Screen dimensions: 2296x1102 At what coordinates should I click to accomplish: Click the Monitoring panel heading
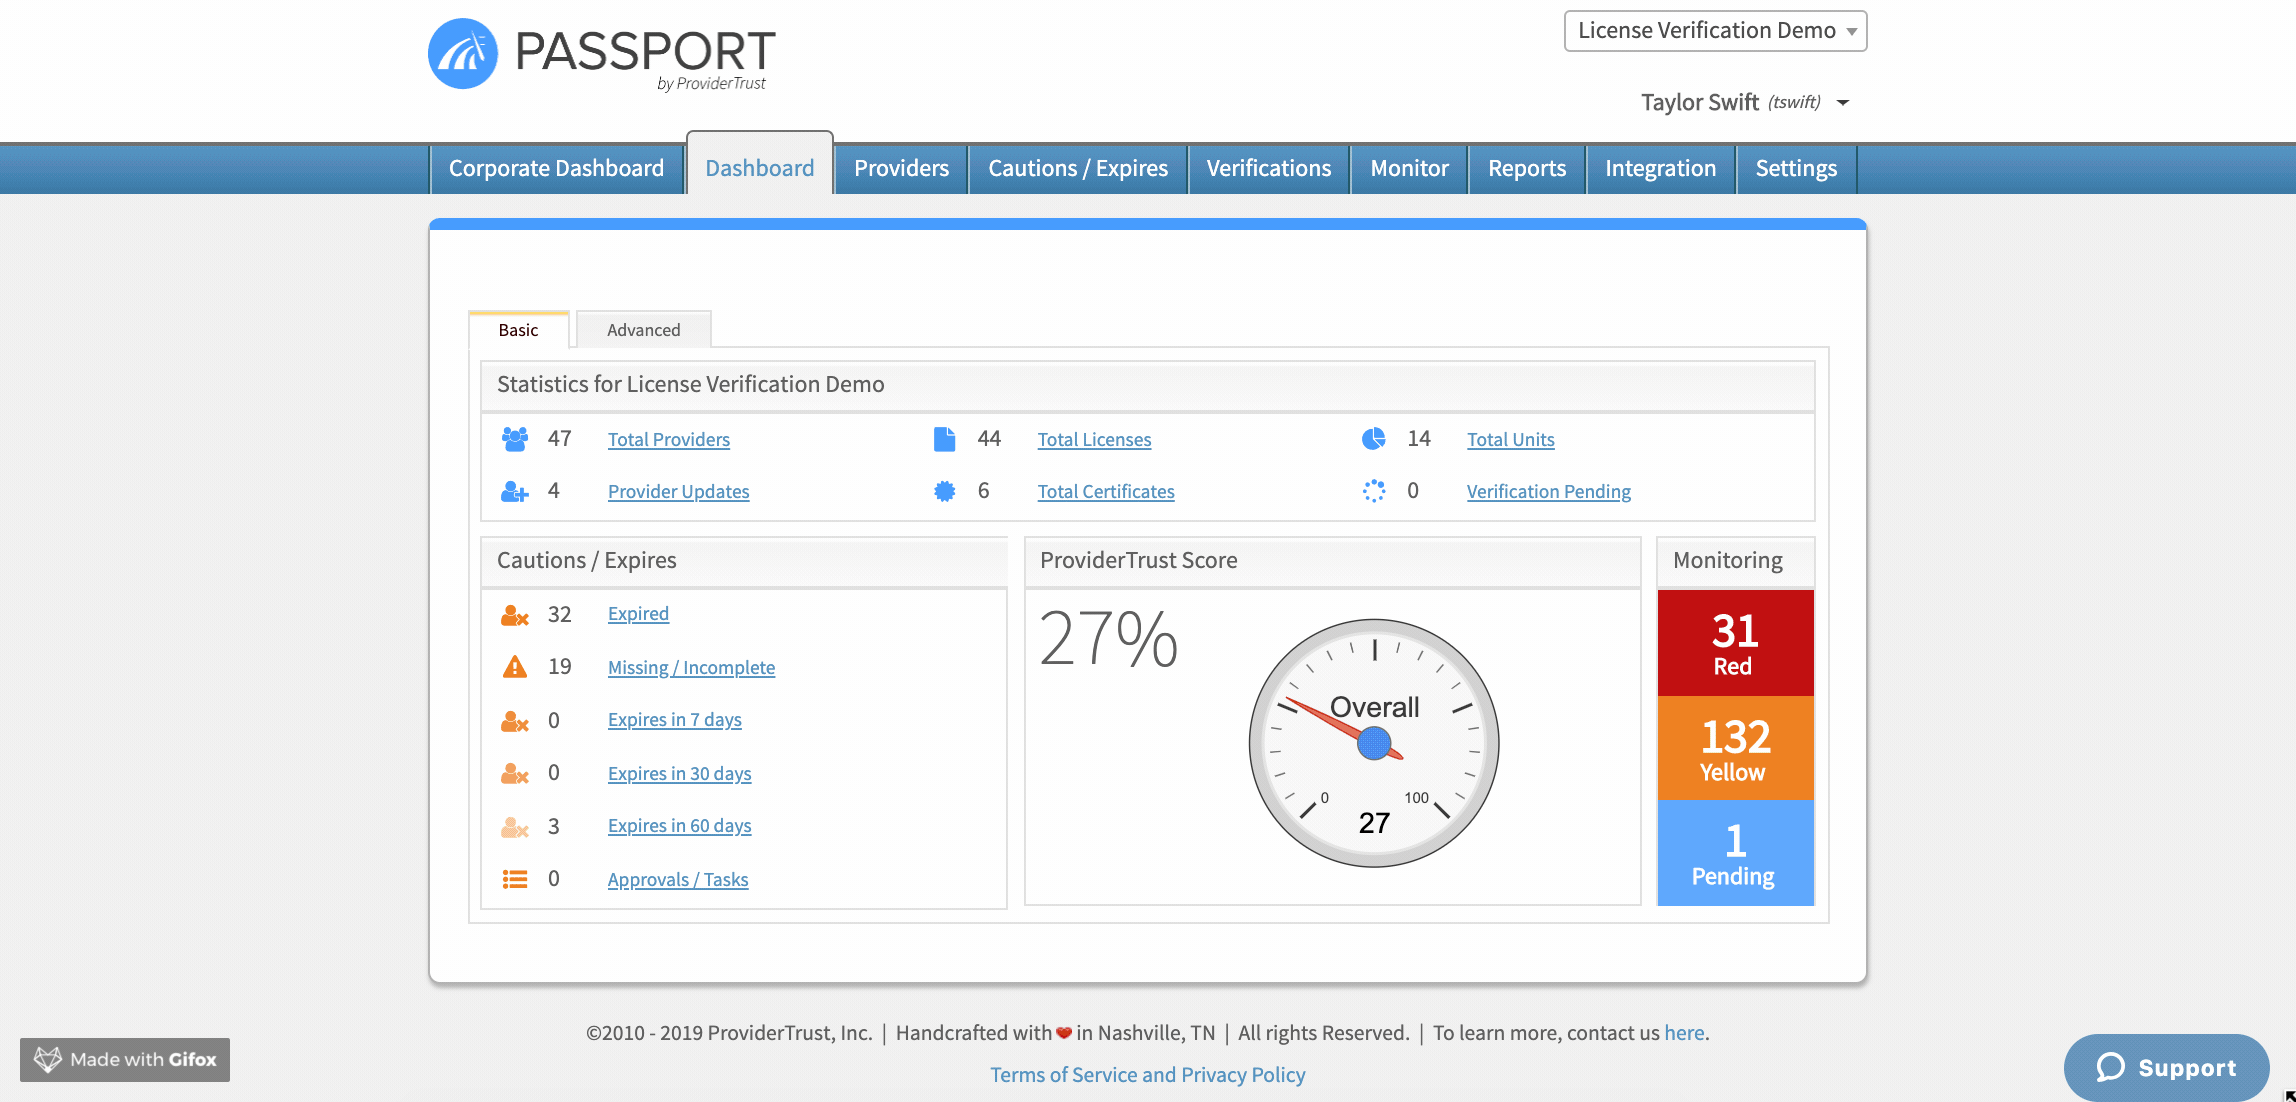coord(1728,560)
